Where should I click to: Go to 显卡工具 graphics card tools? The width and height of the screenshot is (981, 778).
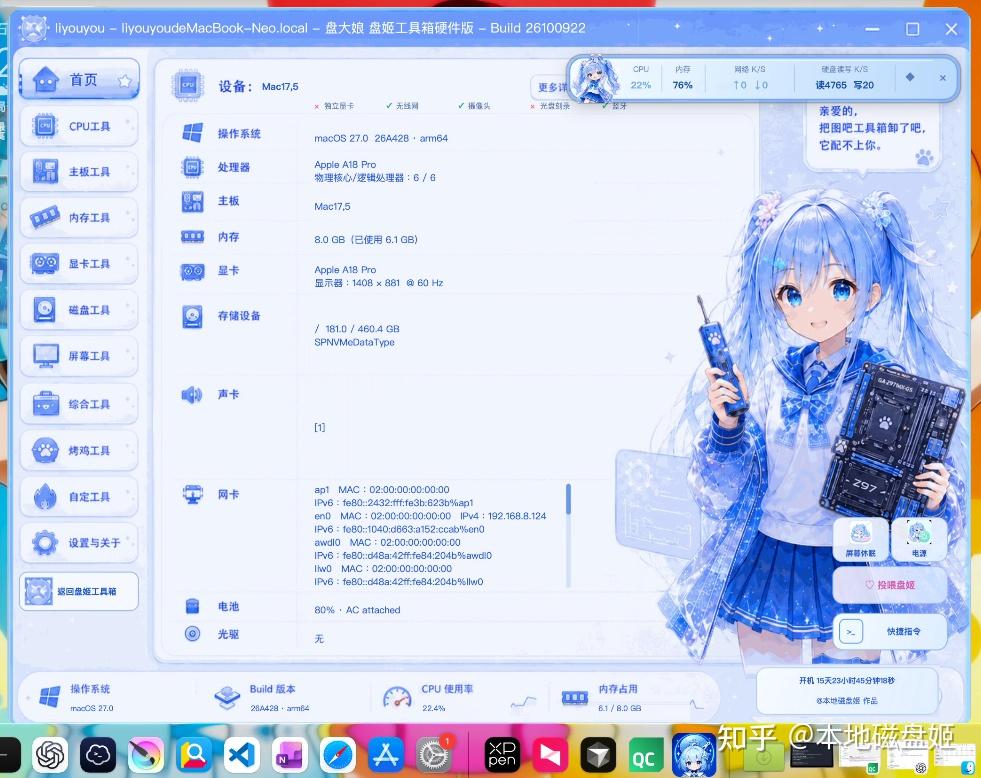(79, 264)
